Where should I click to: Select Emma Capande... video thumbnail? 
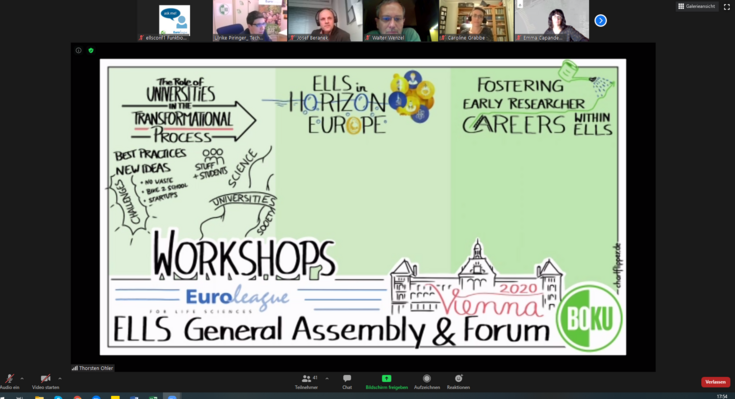552,21
